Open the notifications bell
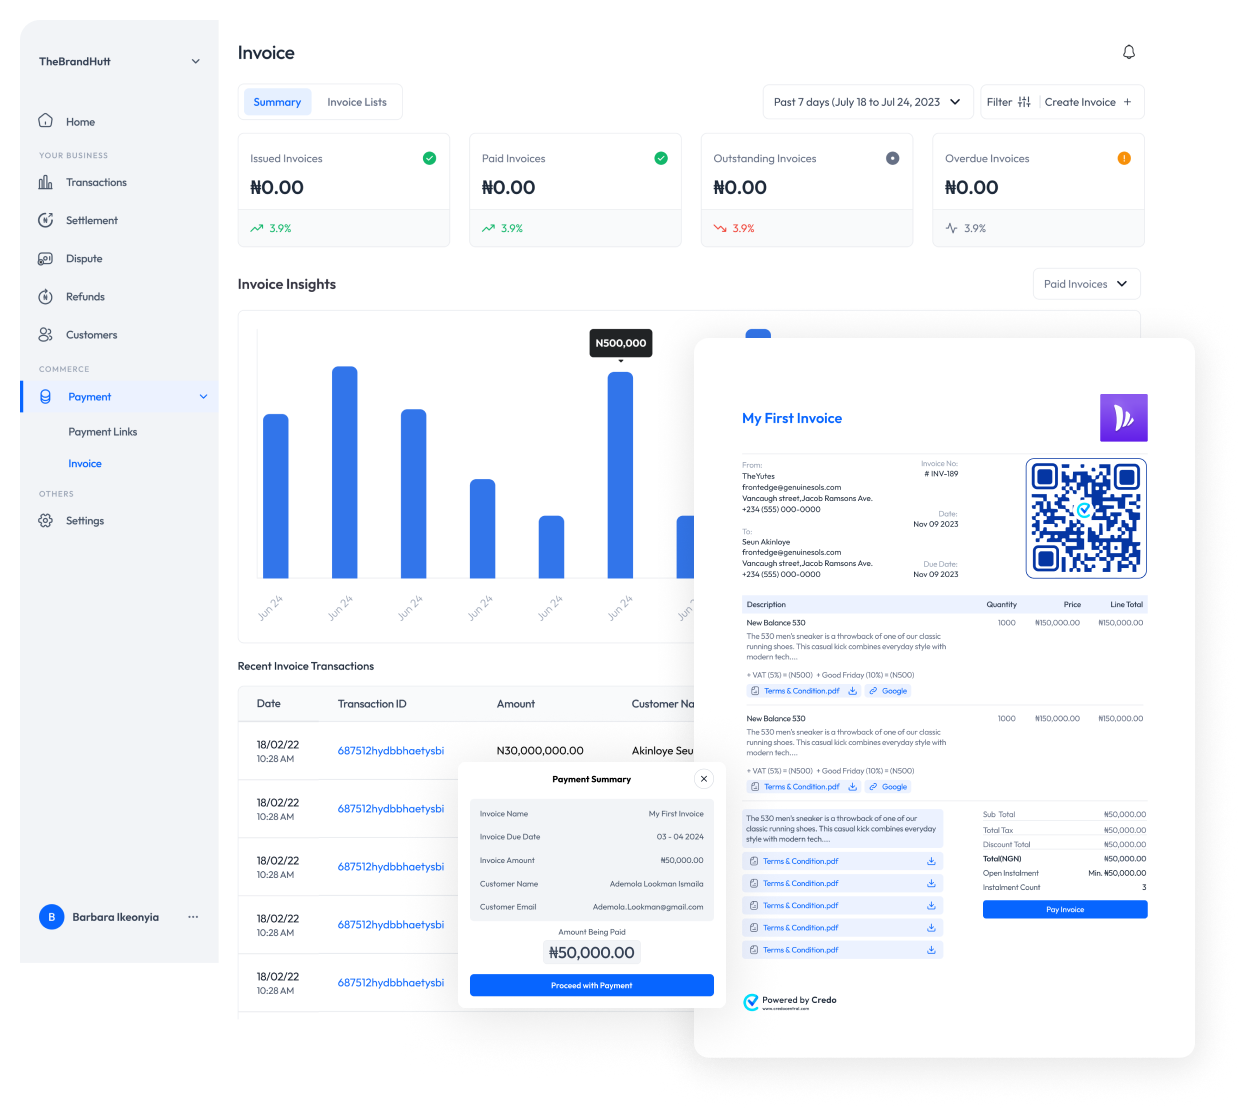 coord(1129,52)
